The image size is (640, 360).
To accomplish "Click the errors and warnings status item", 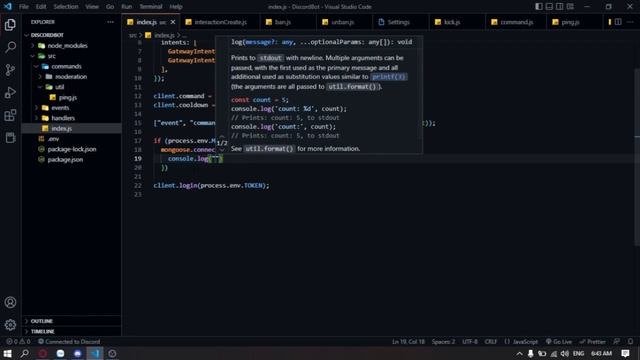I will (x=18, y=342).
